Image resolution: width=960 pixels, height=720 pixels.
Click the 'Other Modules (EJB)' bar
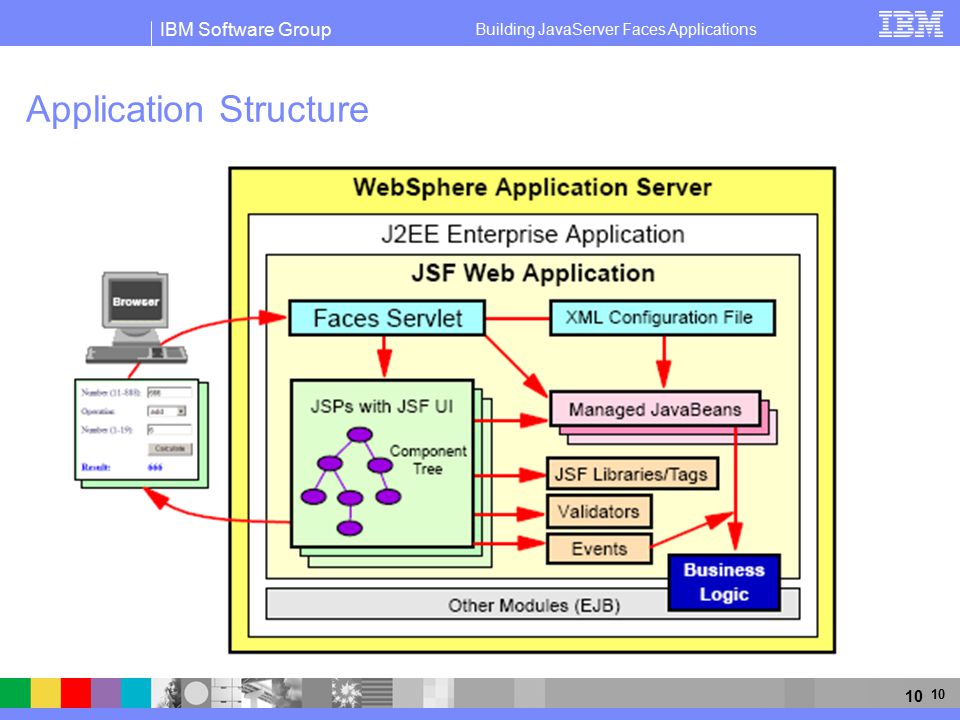pyautogui.click(x=533, y=605)
